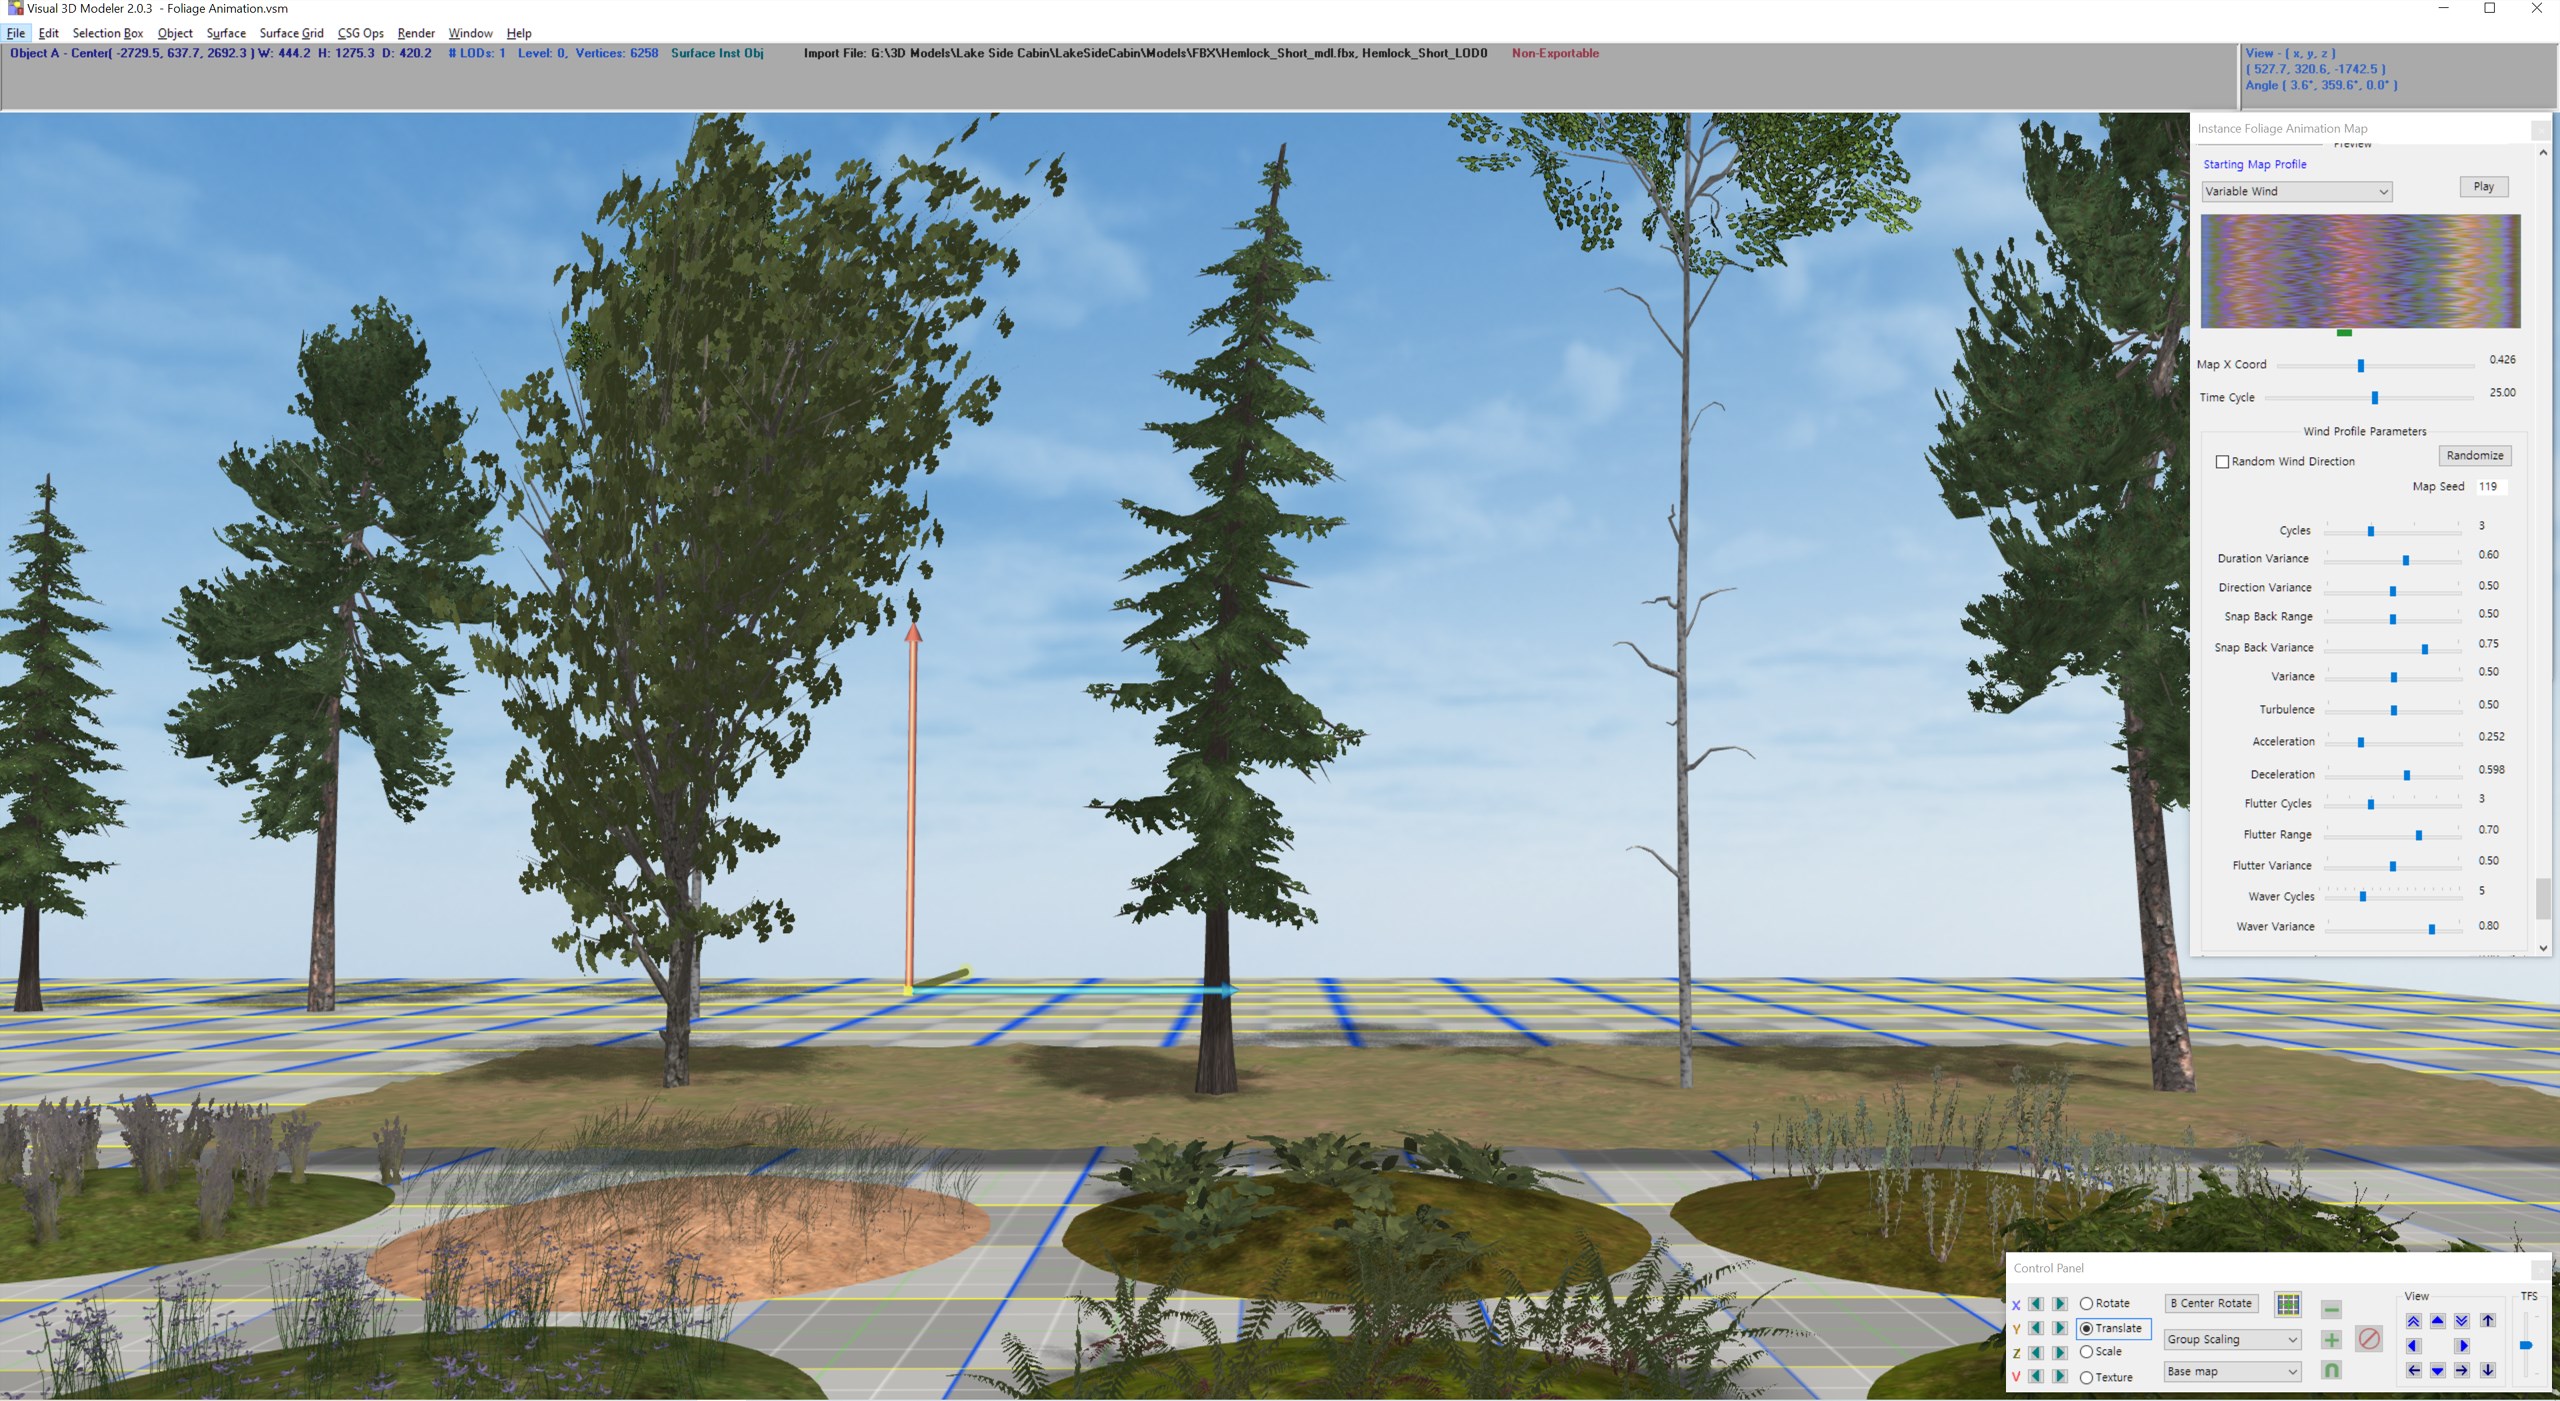The width and height of the screenshot is (2560, 1401).
Task: Click the grid snap icon beside B Center Rotate
Action: 2288,1304
